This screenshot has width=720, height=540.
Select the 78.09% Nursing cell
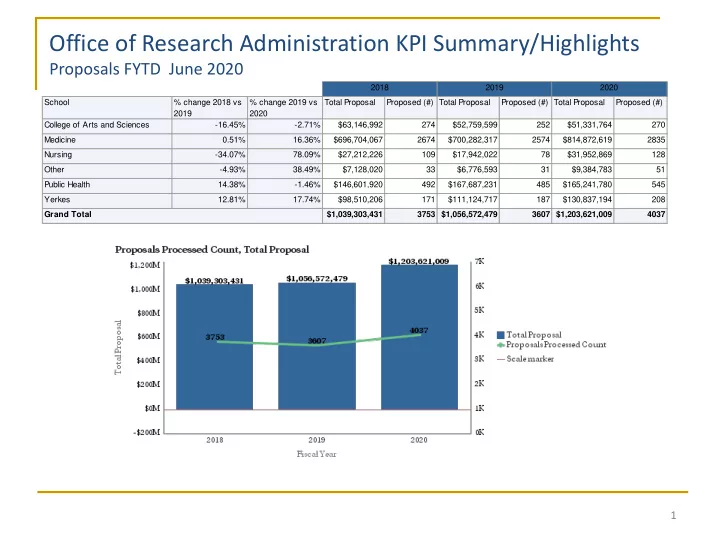point(285,155)
